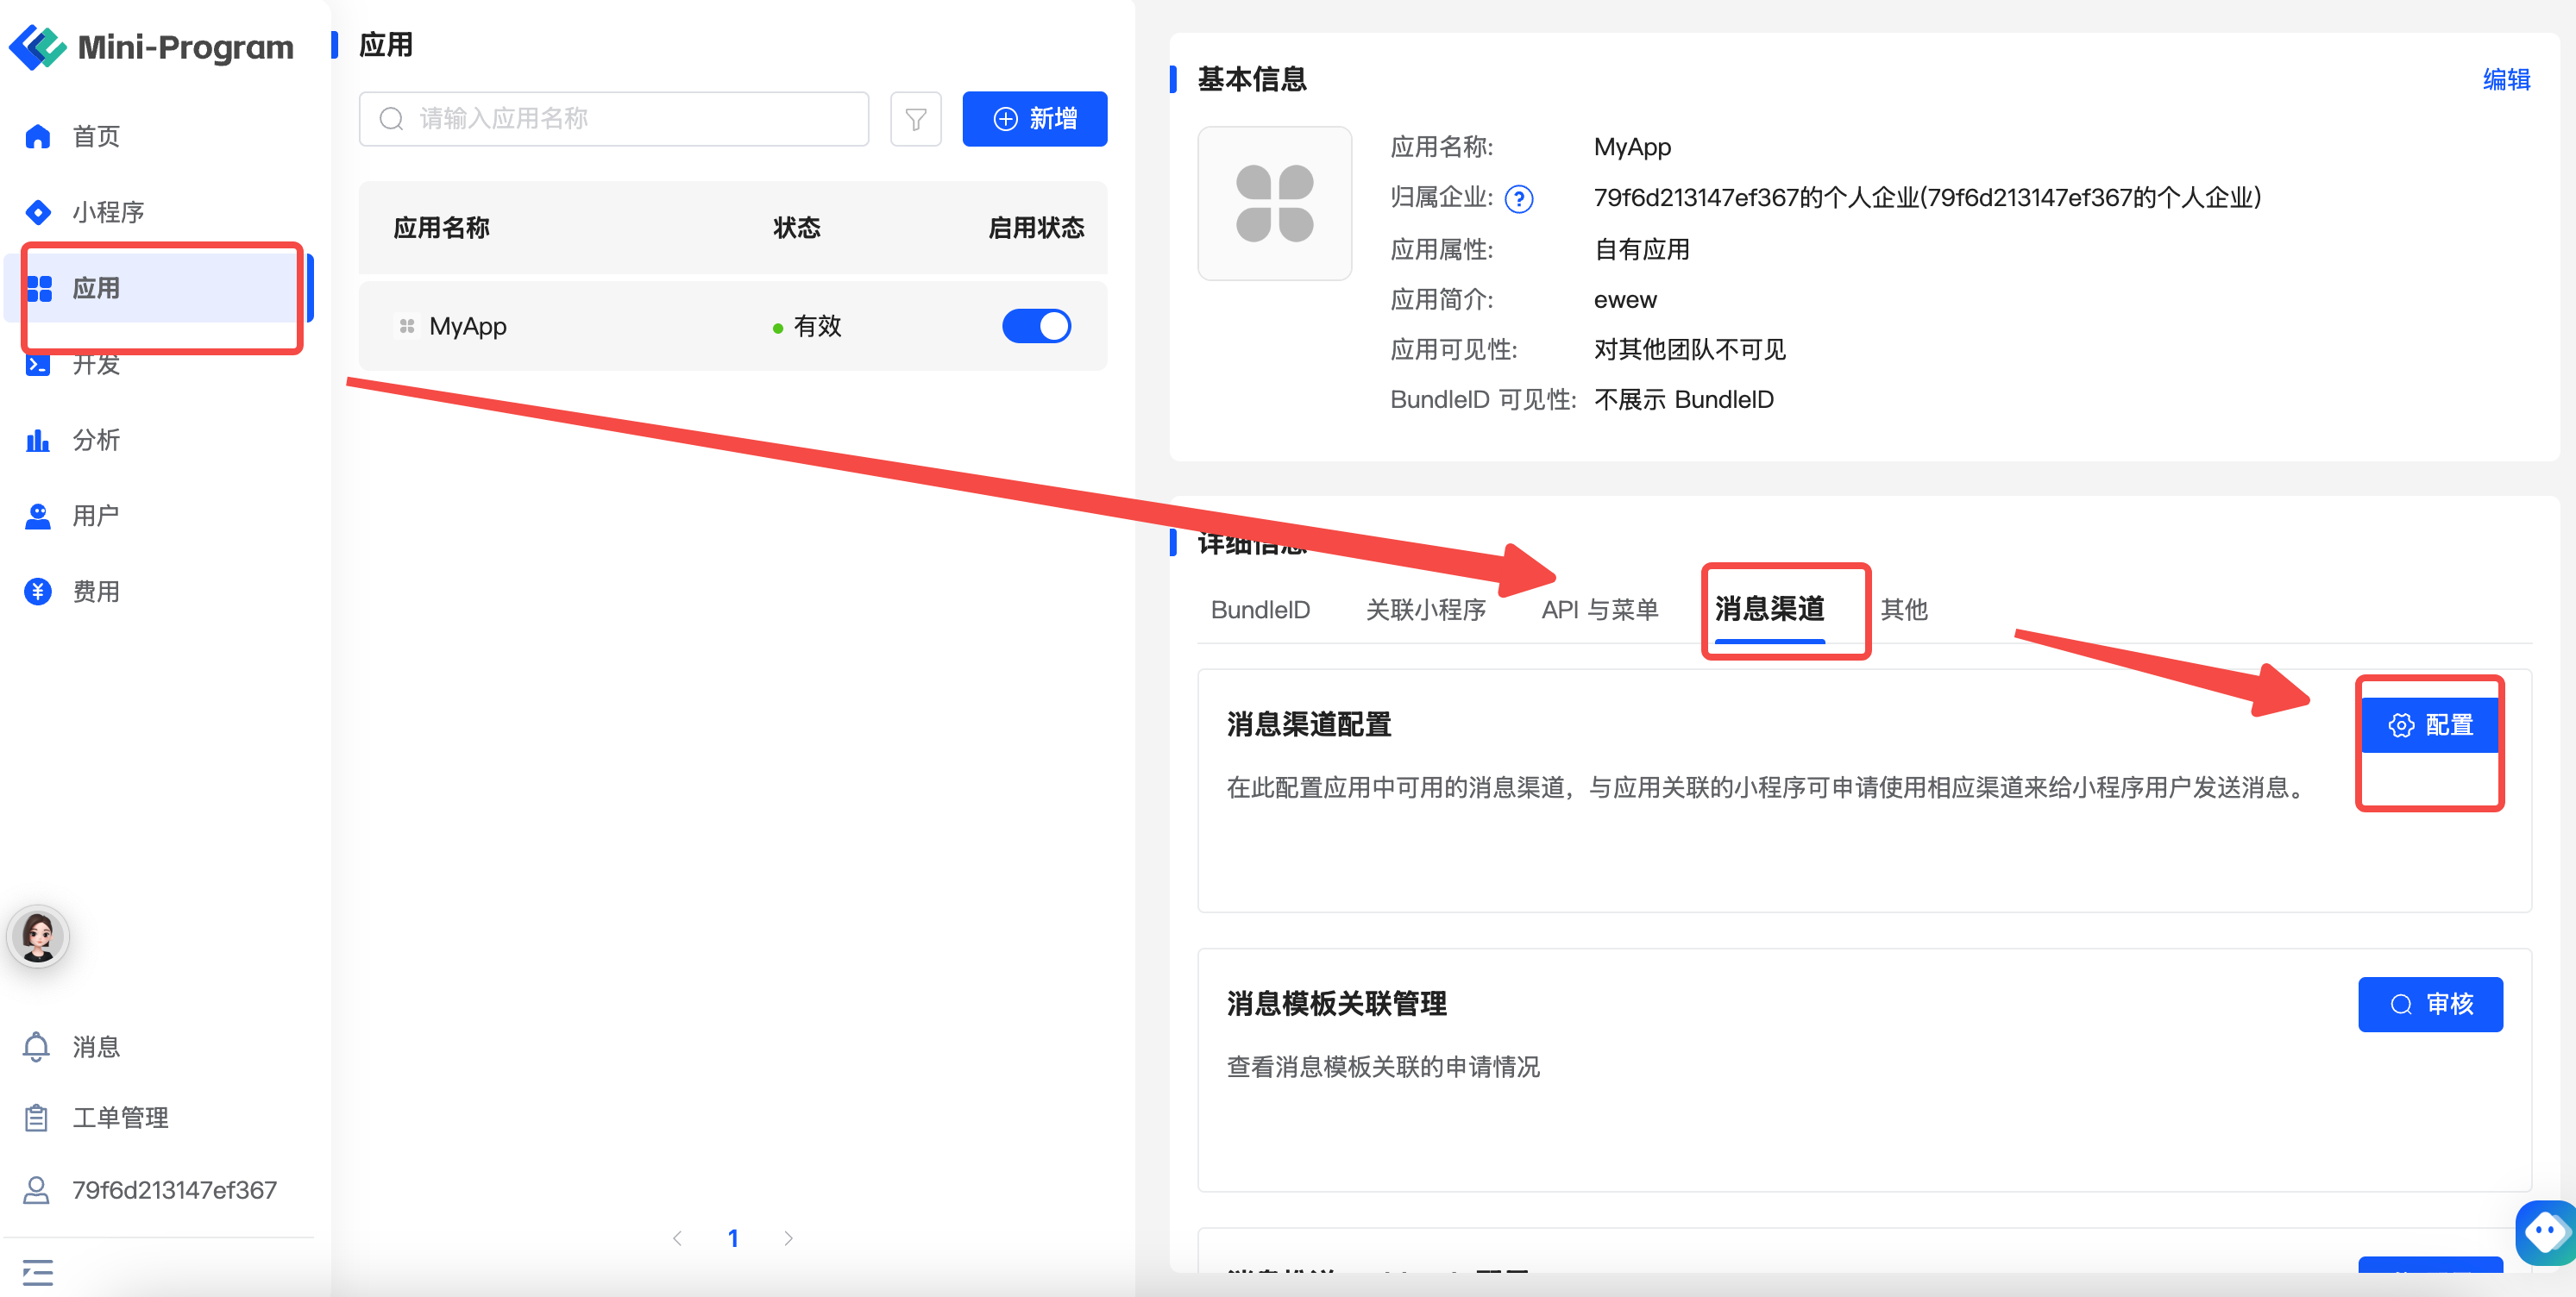The width and height of the screenshot is (2576, 1297).
Task: Open the 用户 users sidebar item
Action: (x=95, y=516)
